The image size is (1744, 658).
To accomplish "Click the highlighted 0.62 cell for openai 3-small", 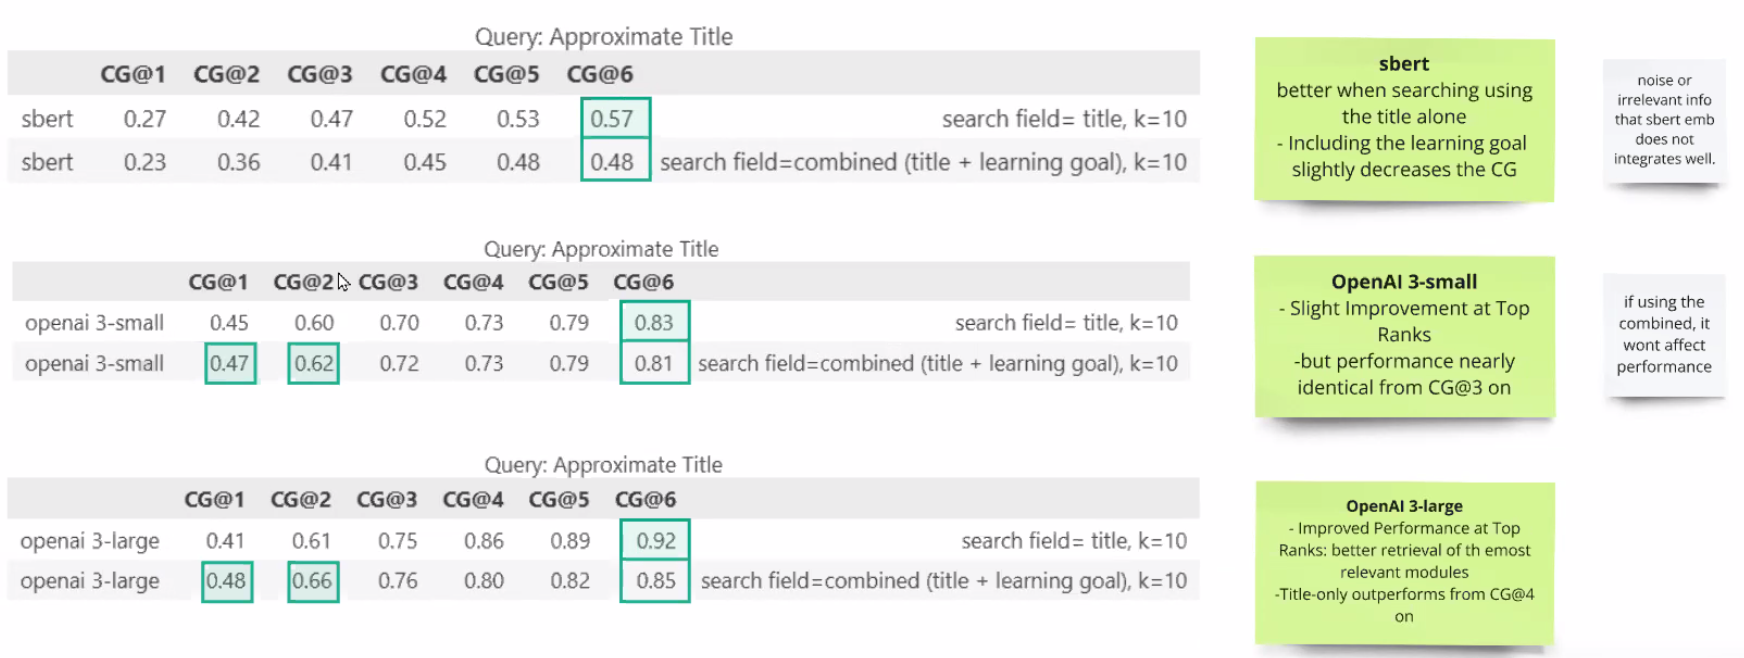I will (x=314, y=364).
